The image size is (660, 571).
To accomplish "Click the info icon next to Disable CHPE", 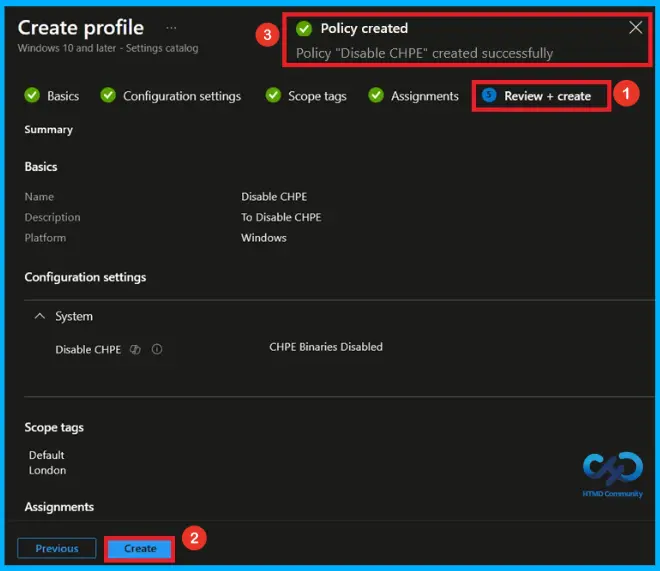I will click(157, 349).
